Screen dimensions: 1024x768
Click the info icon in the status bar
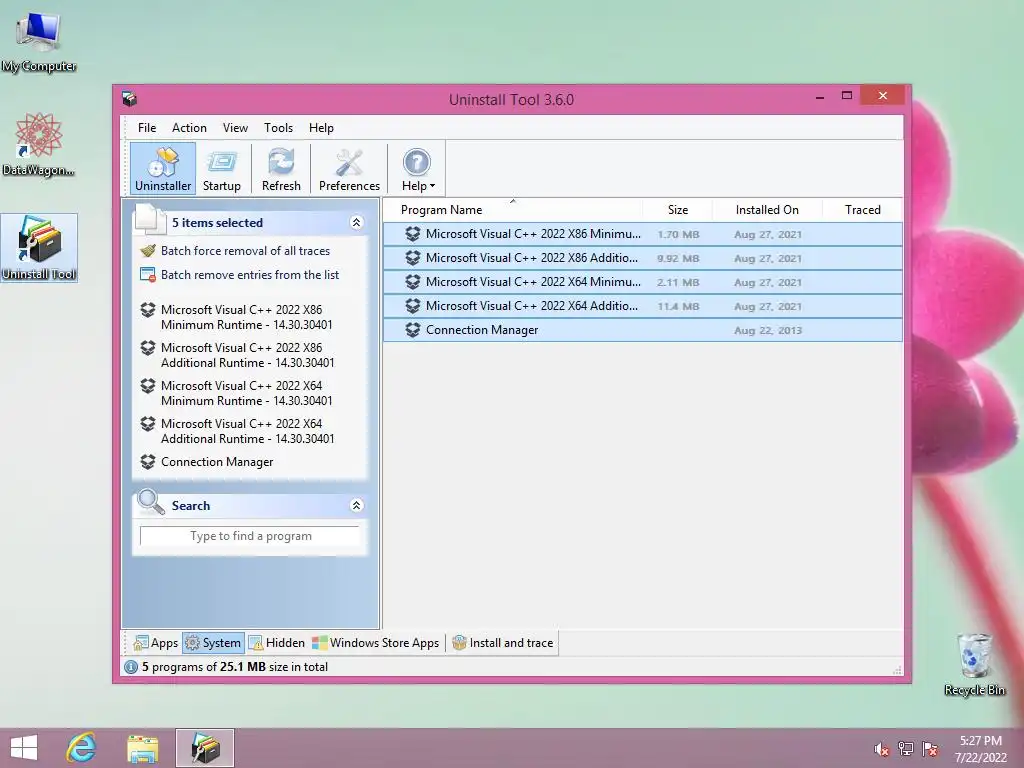point(131,667)
